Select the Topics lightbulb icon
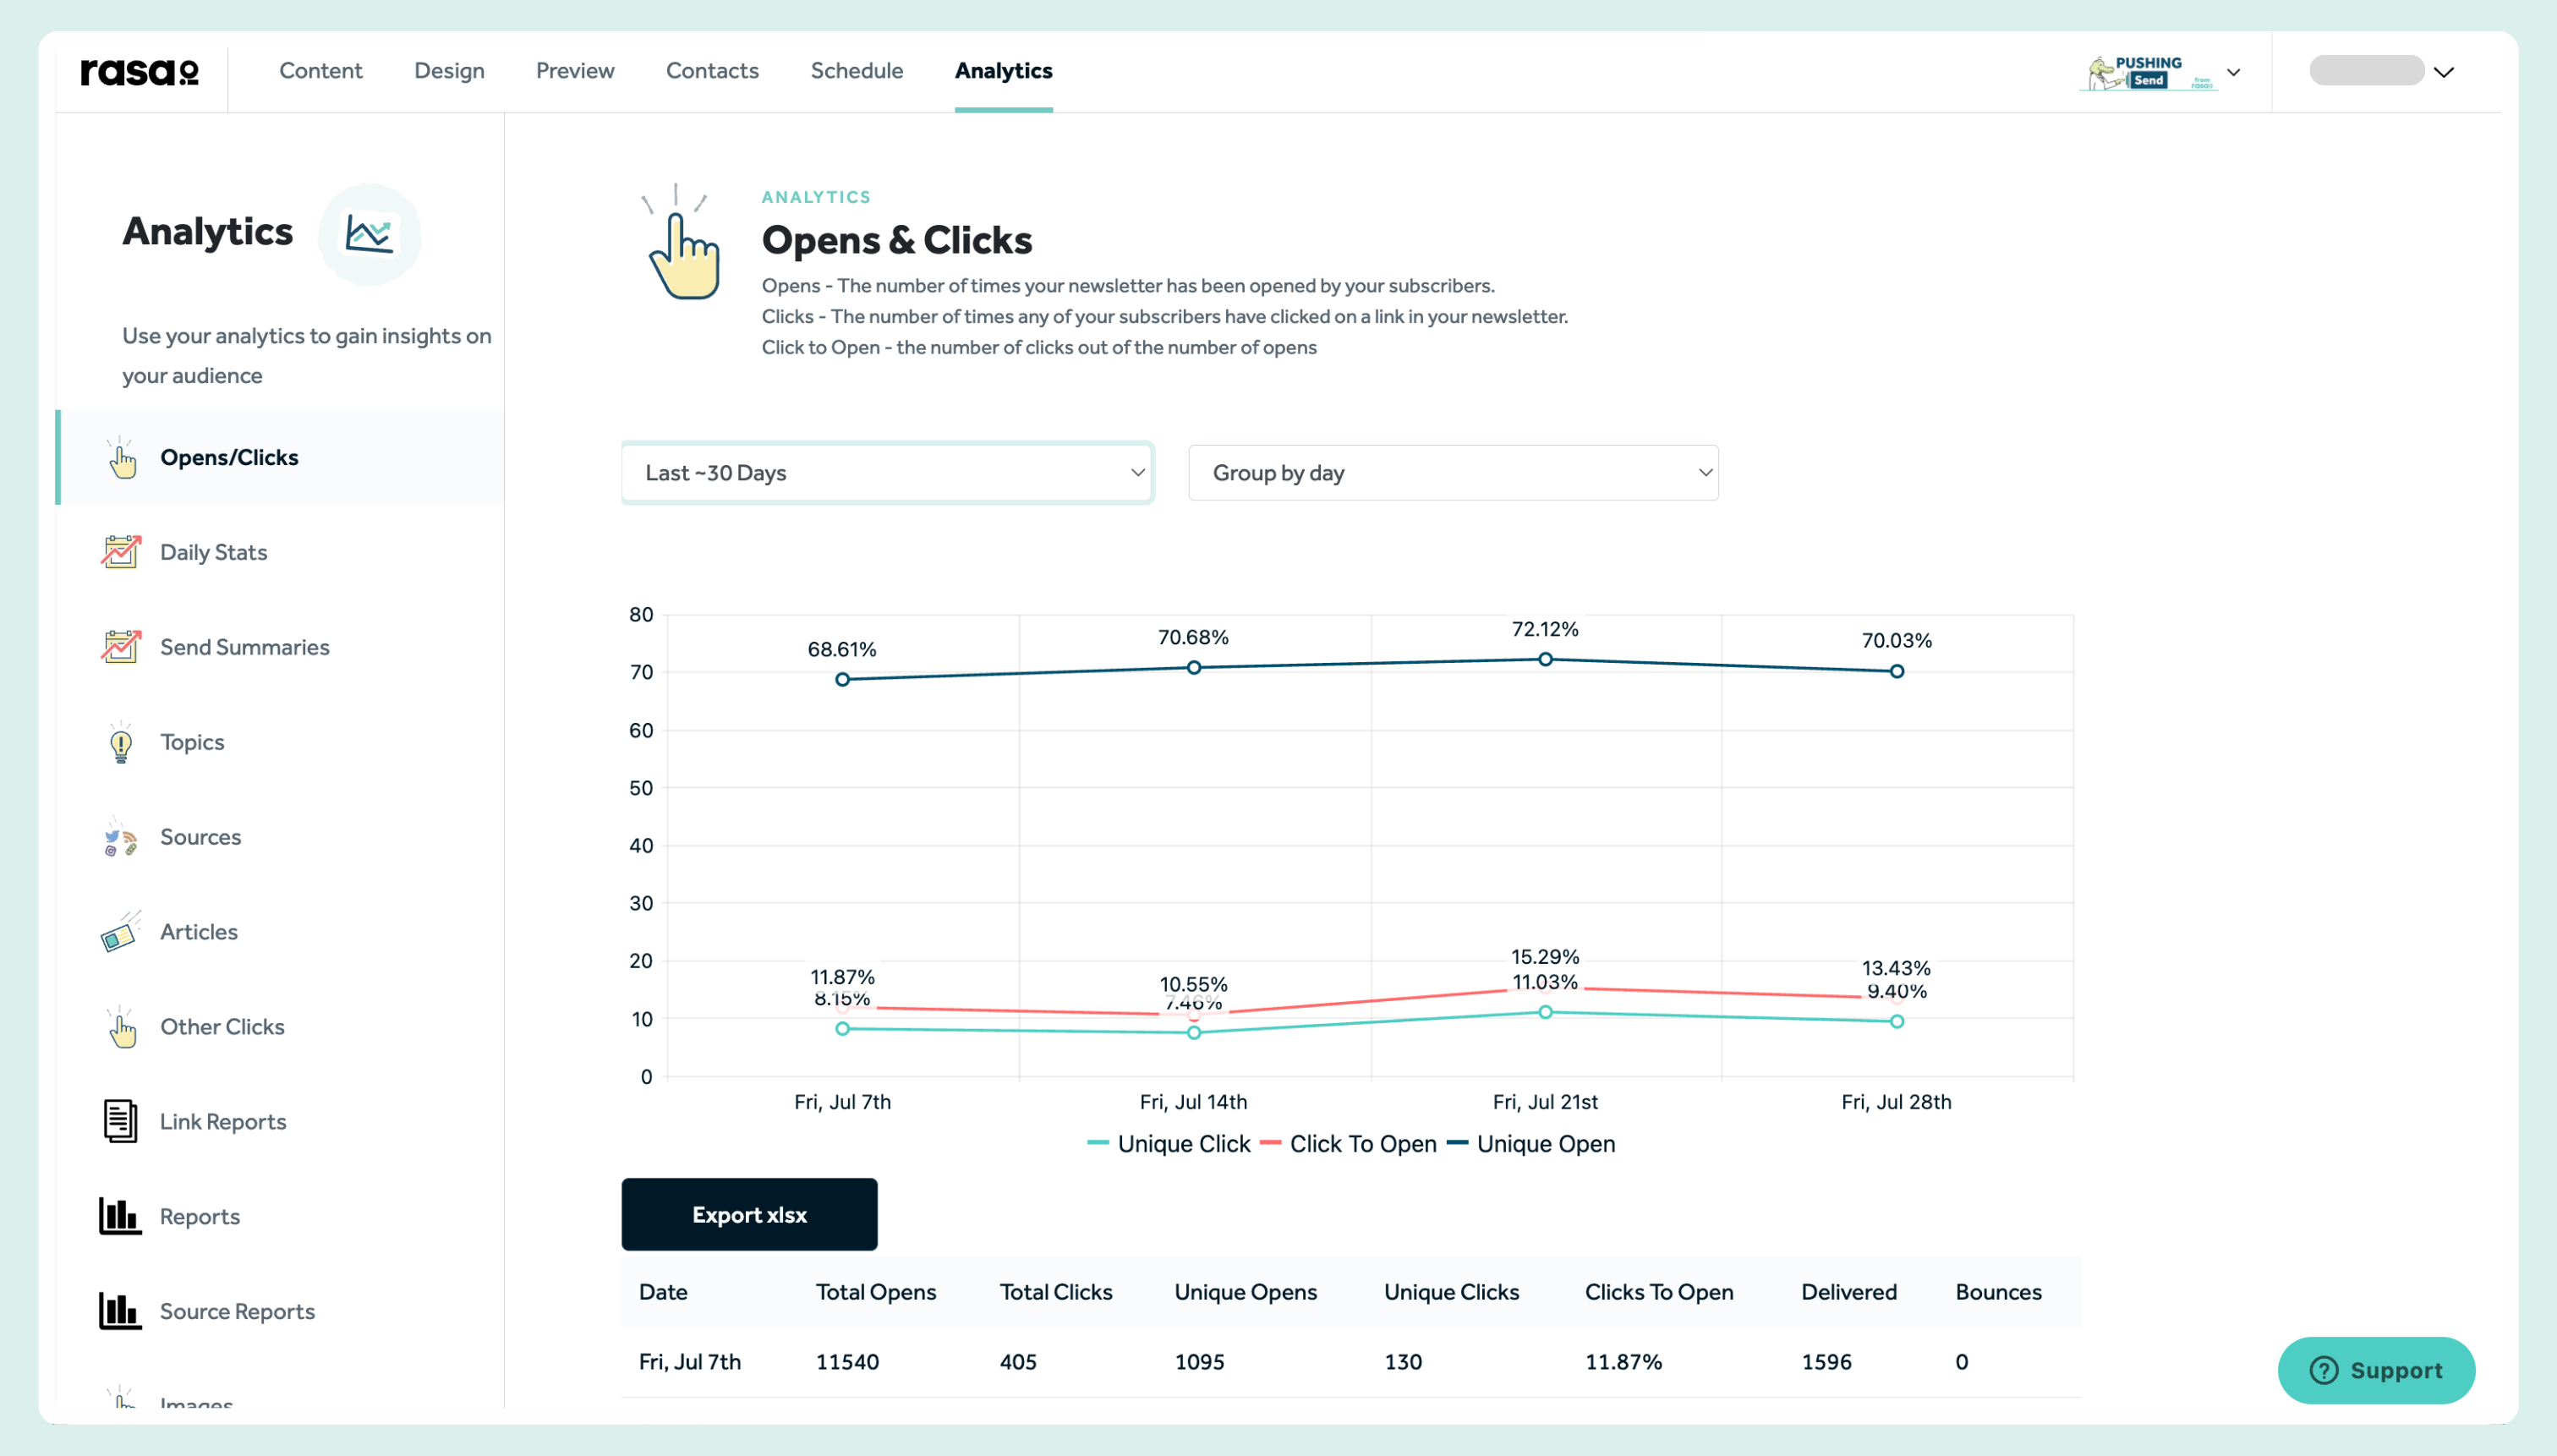This screenshot has width=2557, height=1456. (x=121, y=742)
